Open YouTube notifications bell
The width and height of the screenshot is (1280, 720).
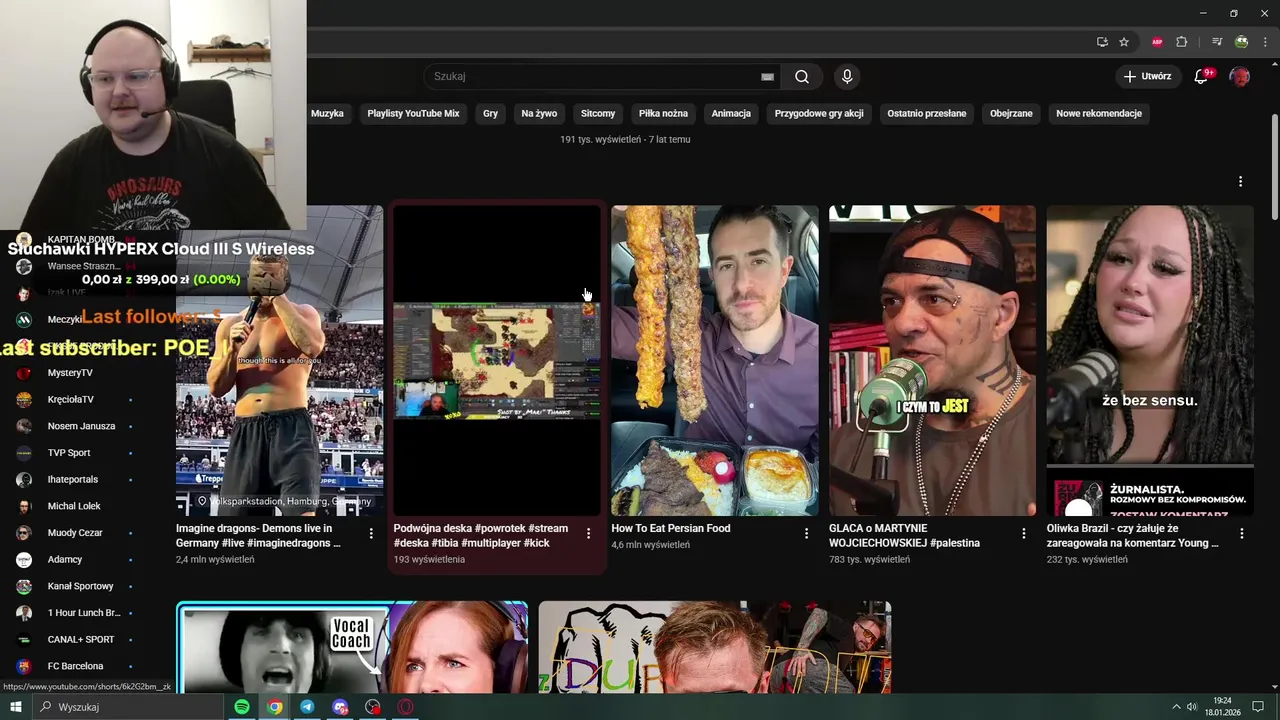click(1202, 76)
